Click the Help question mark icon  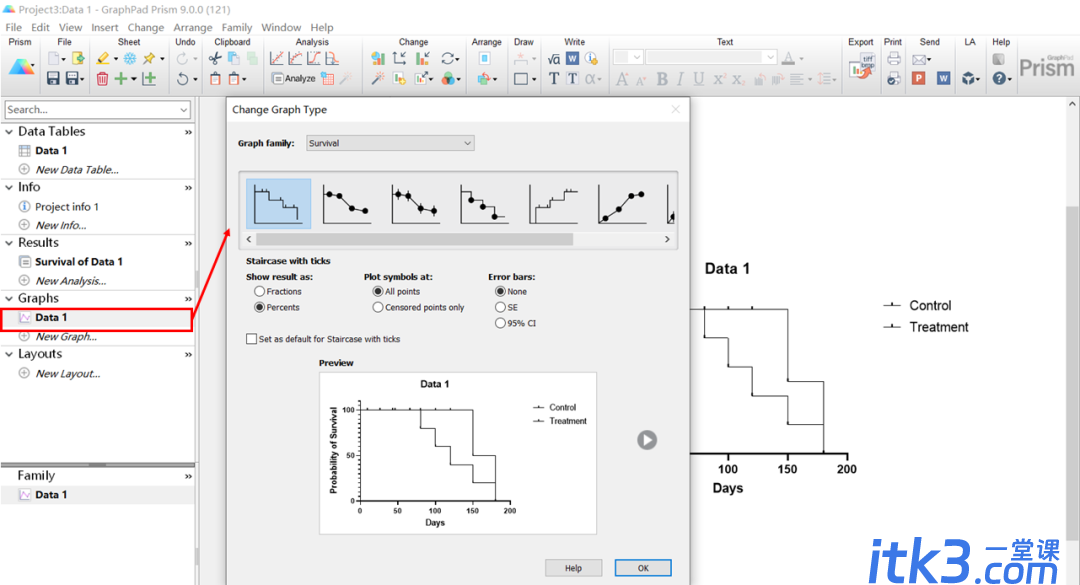coord(999,79)
